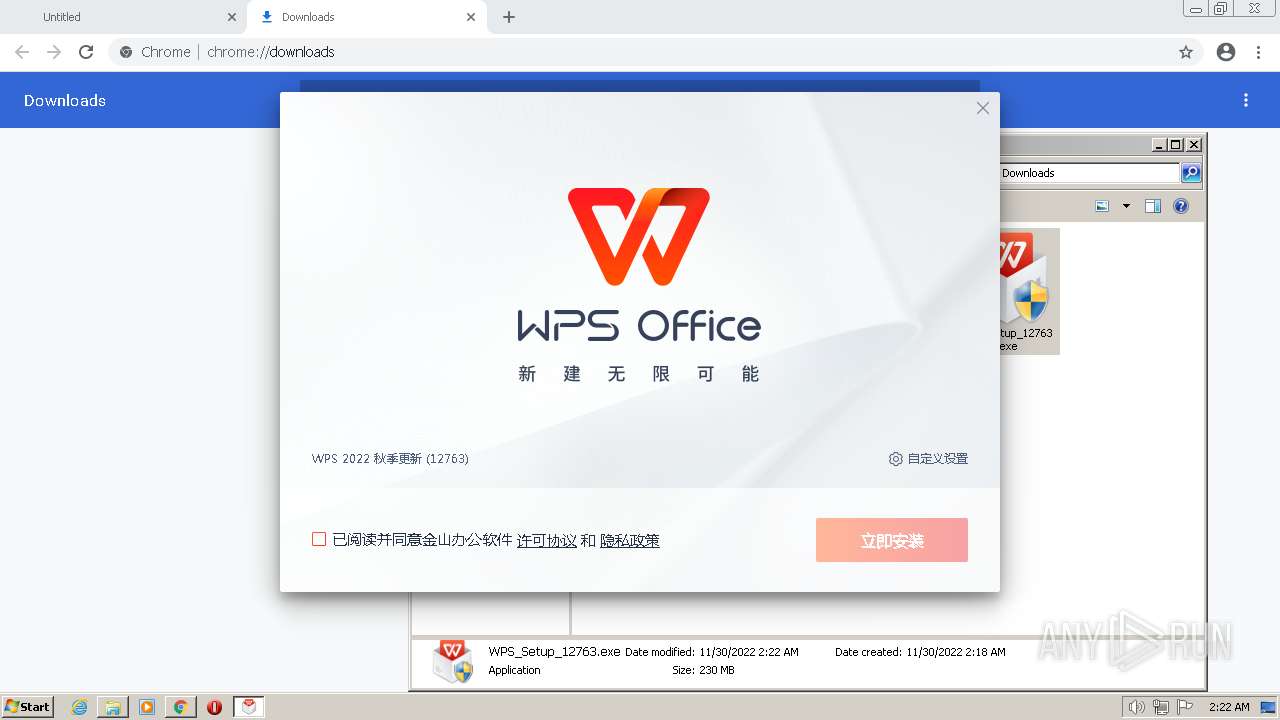
Task: Toggle the Explorer preview pane icon
Action: click(x=1153, y=206)
